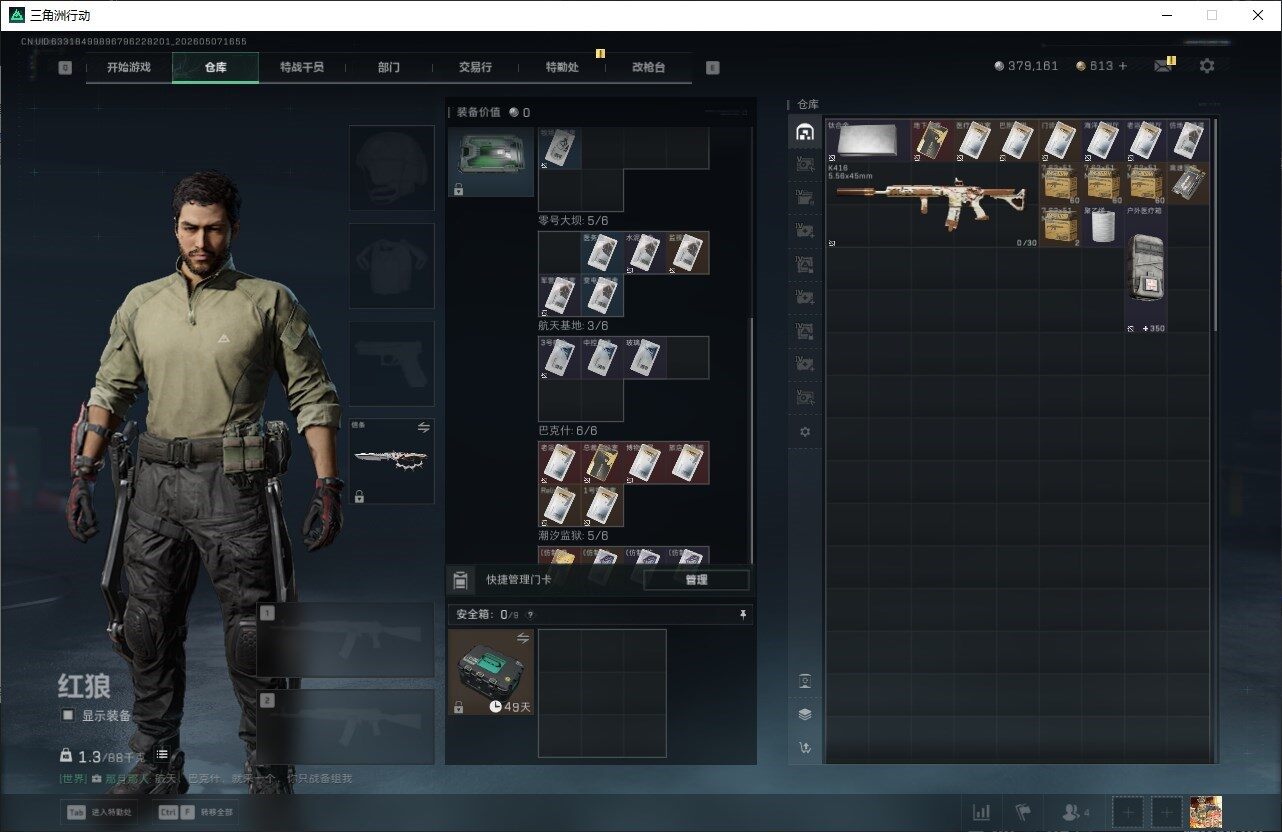Click the portrait icon in stash sidebar
Viewport: 1282px width, 832px height.
click(x=805, y=681)
